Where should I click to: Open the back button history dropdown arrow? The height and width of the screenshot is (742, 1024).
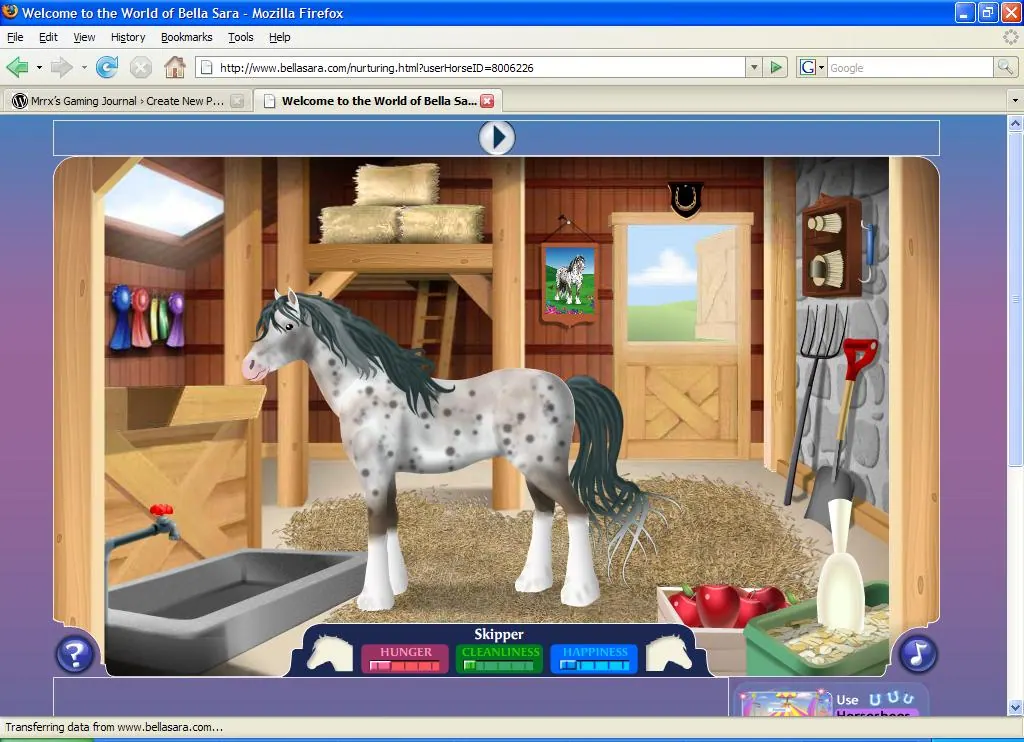[39, 67]
